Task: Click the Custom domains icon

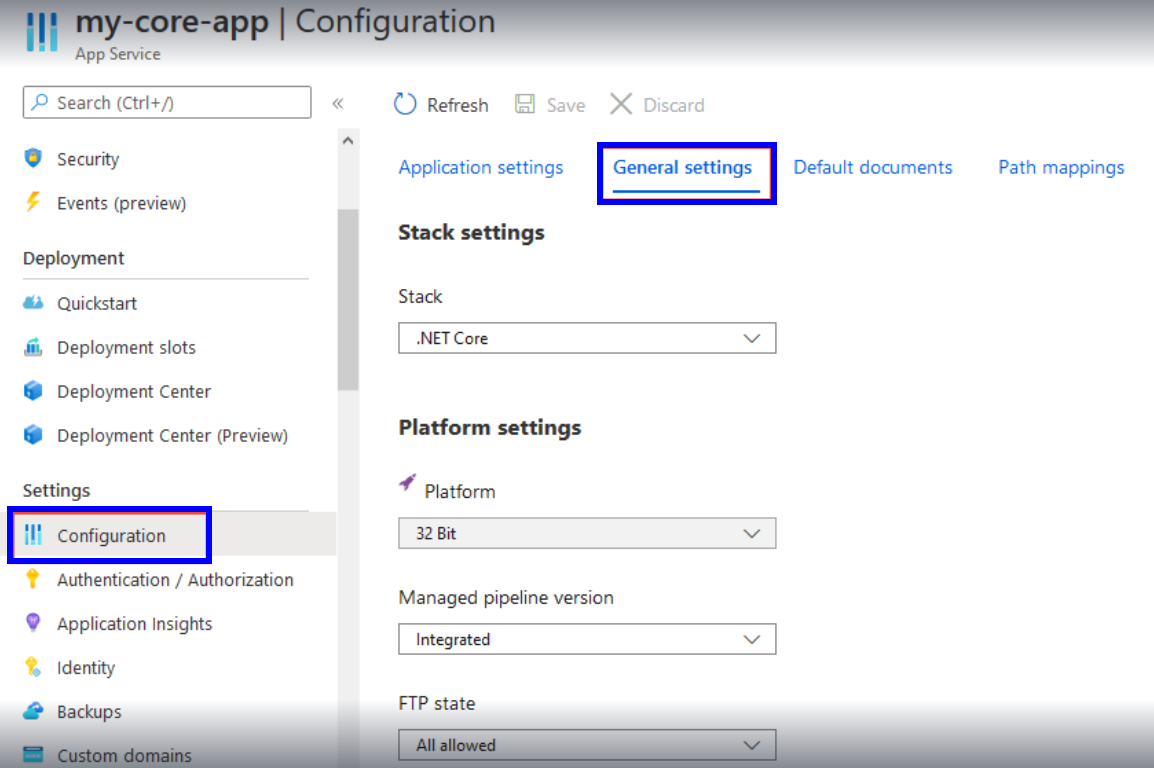Action: [x=33, y=754]
